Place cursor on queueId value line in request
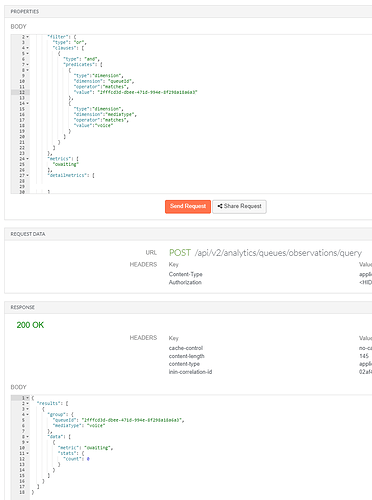372x500 pixels. click(x=136, y=92)
